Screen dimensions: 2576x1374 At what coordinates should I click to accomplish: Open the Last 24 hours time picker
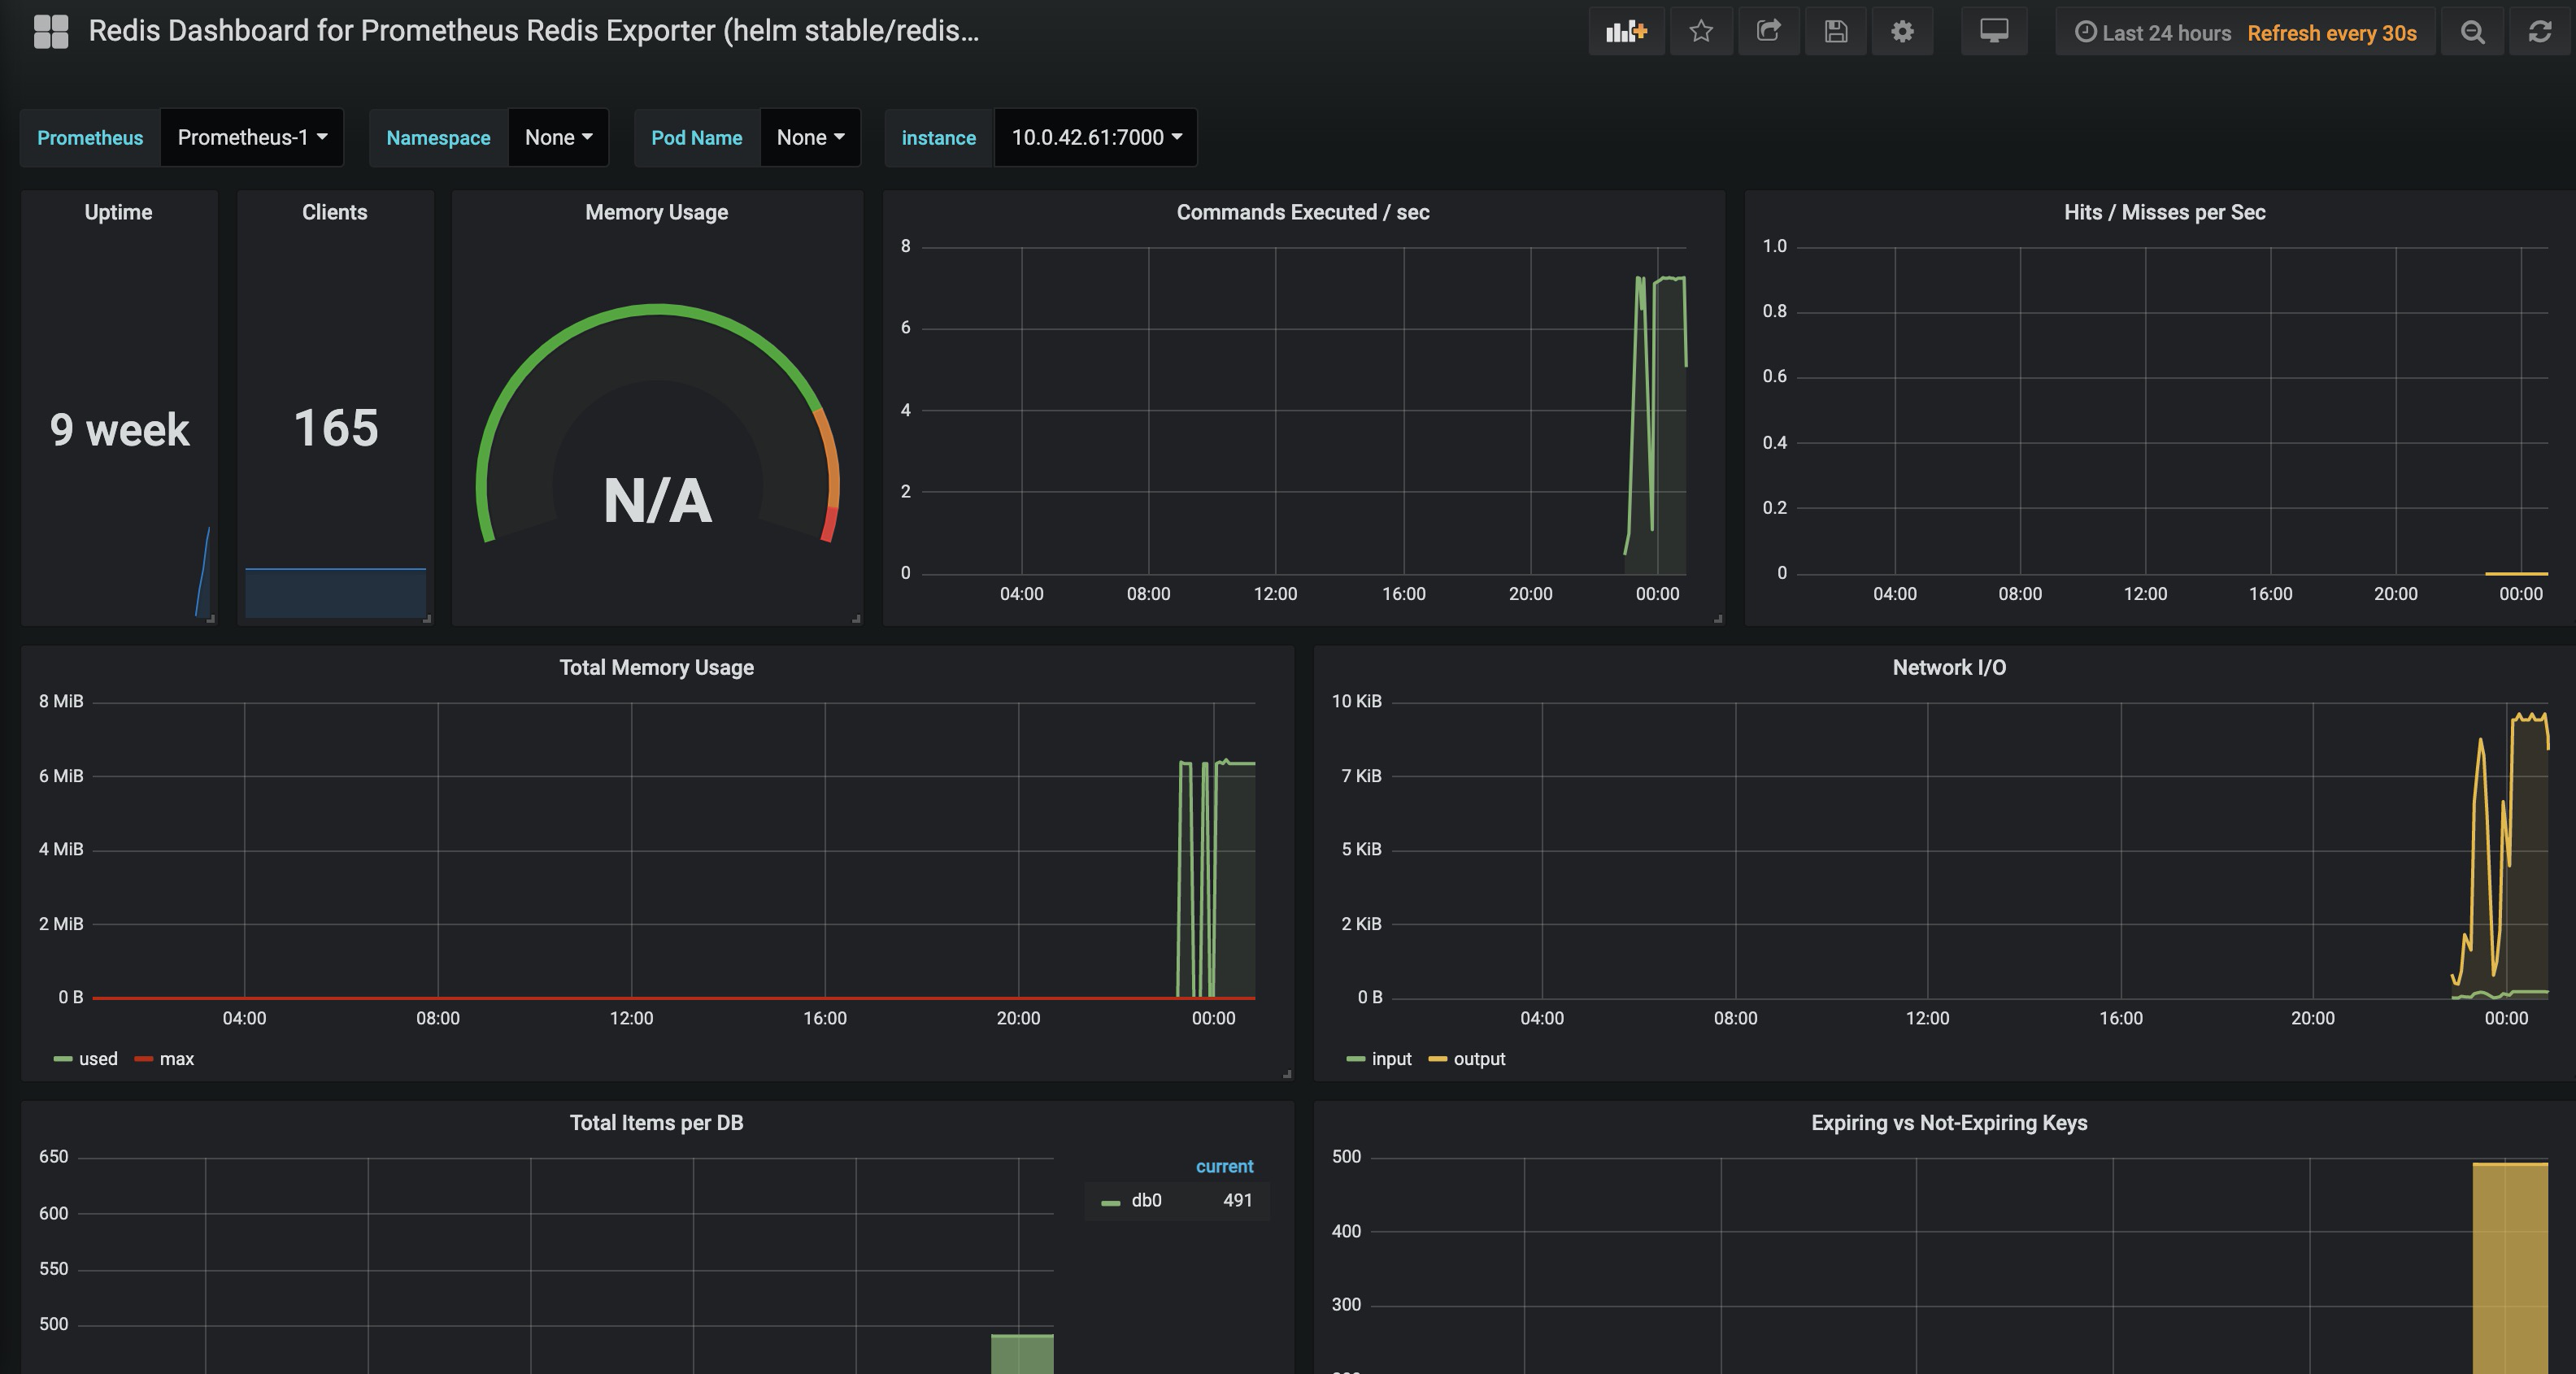click(2153, 33)
